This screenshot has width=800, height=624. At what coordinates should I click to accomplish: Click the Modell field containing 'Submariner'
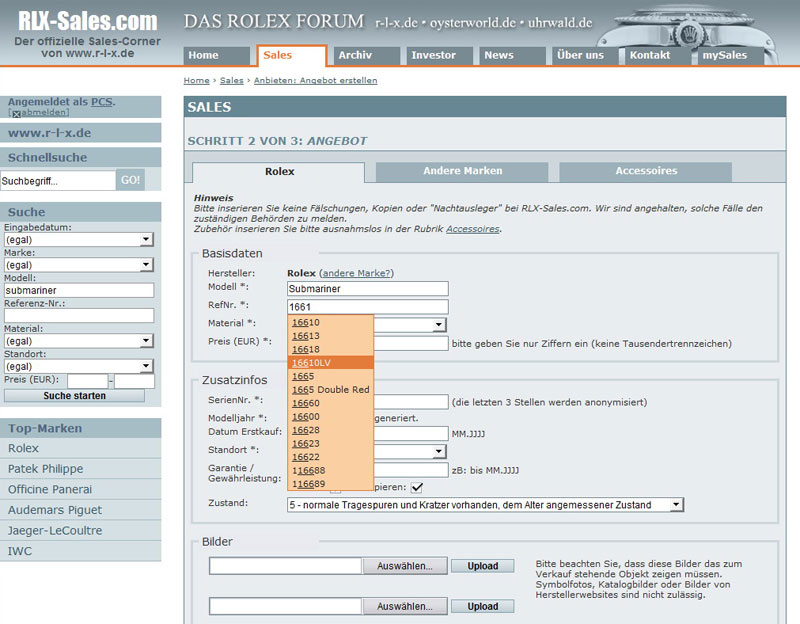pos(368,289)
